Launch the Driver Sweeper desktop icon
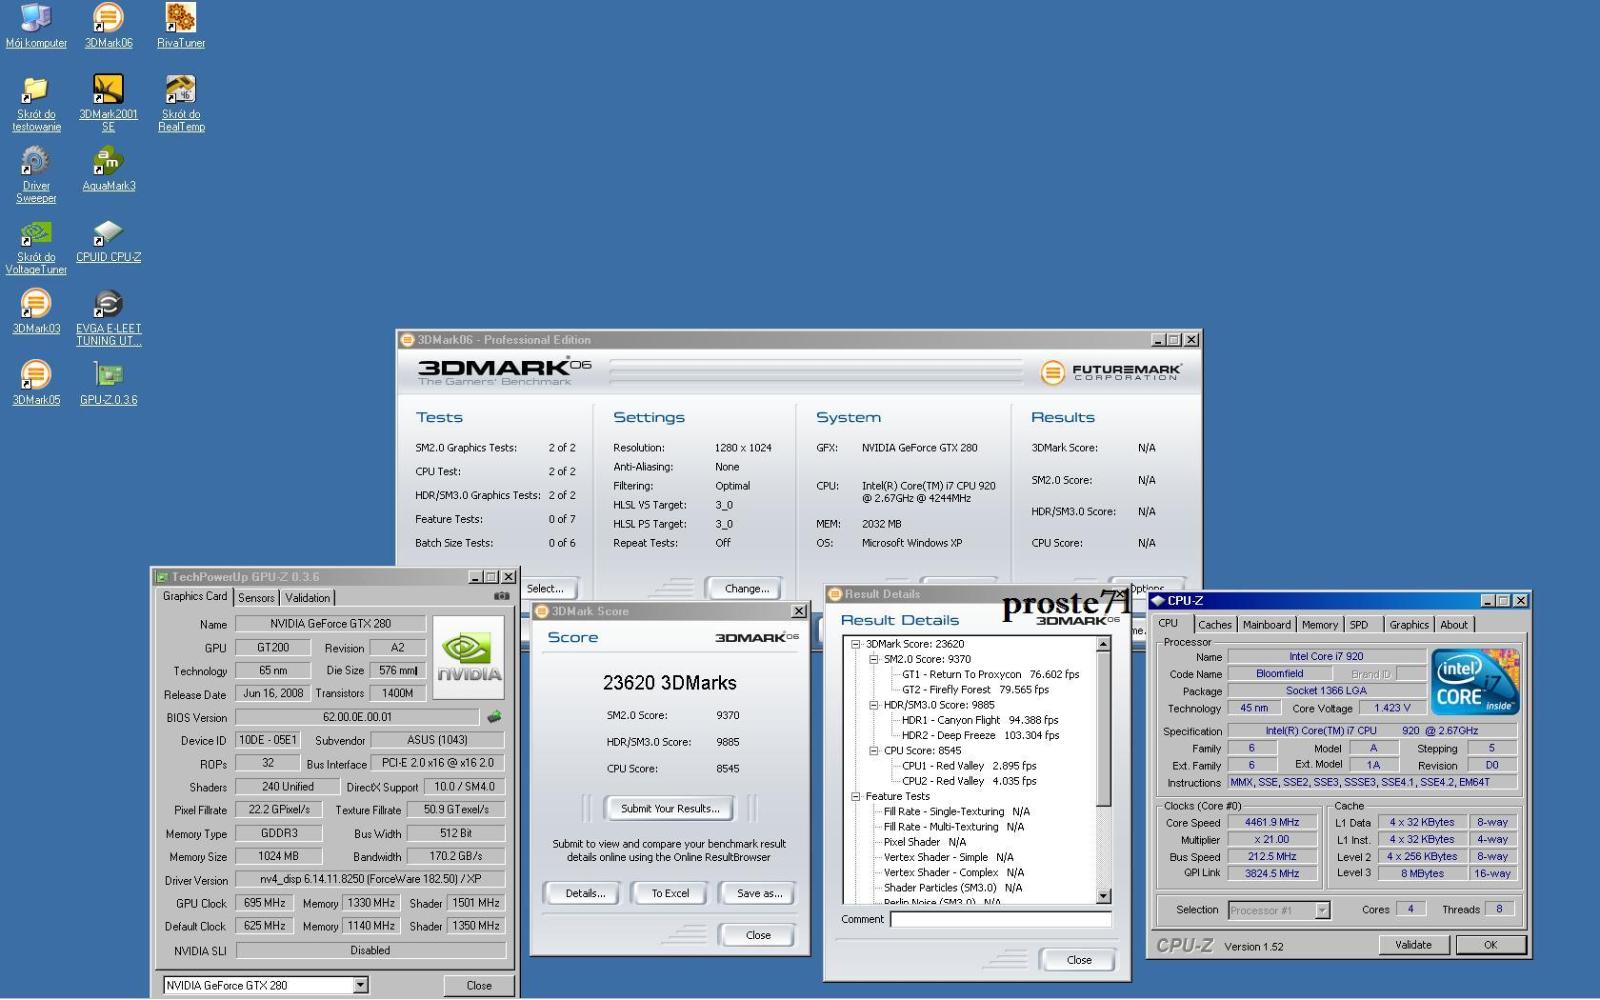Image resolution: width=1600 pixels, height=1000 pixels. (36, 175)
